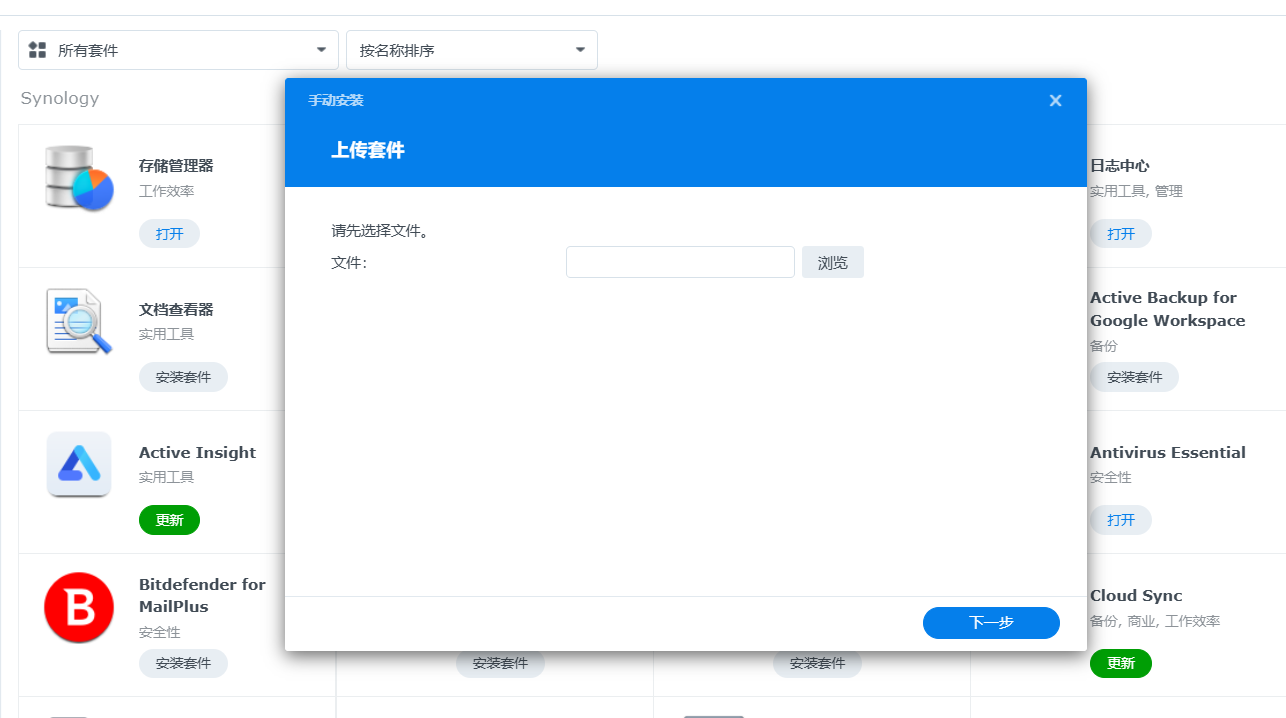Open Antivirus Essential with 打开 button
The image size is (1286, 718).
(1121, 520)
